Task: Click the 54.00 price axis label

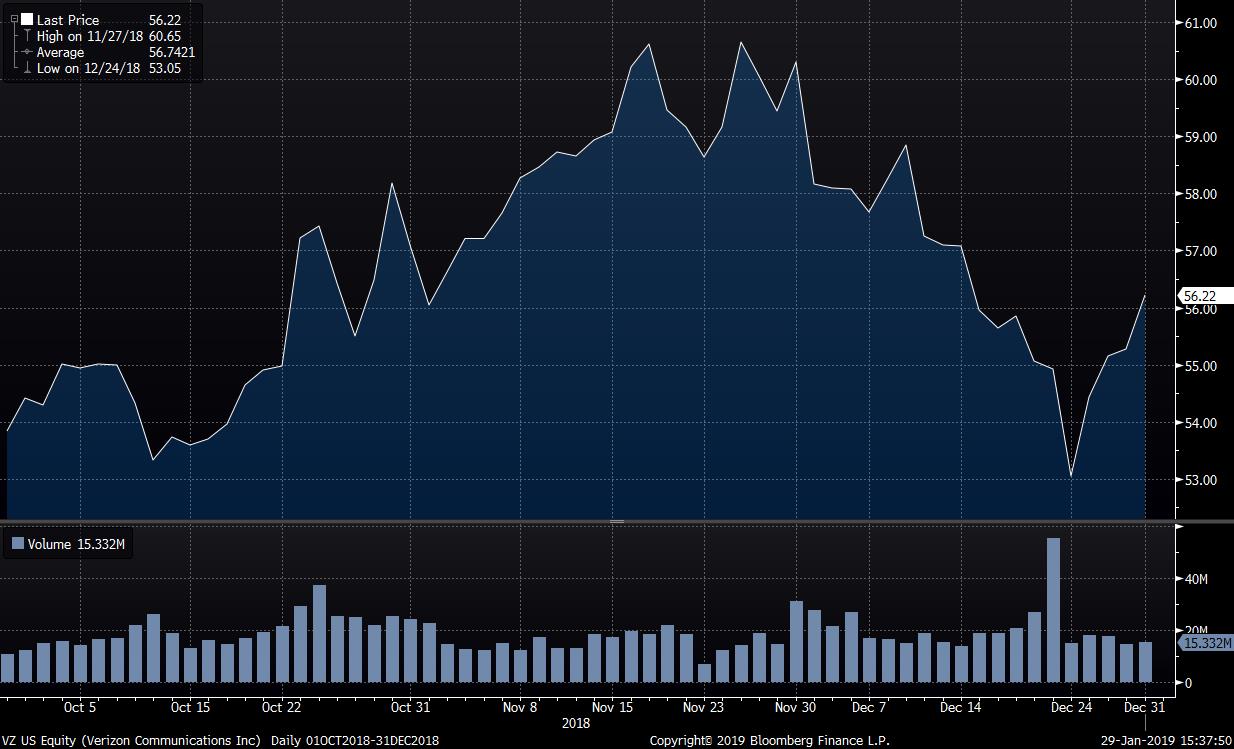Action: point(1200,423)
